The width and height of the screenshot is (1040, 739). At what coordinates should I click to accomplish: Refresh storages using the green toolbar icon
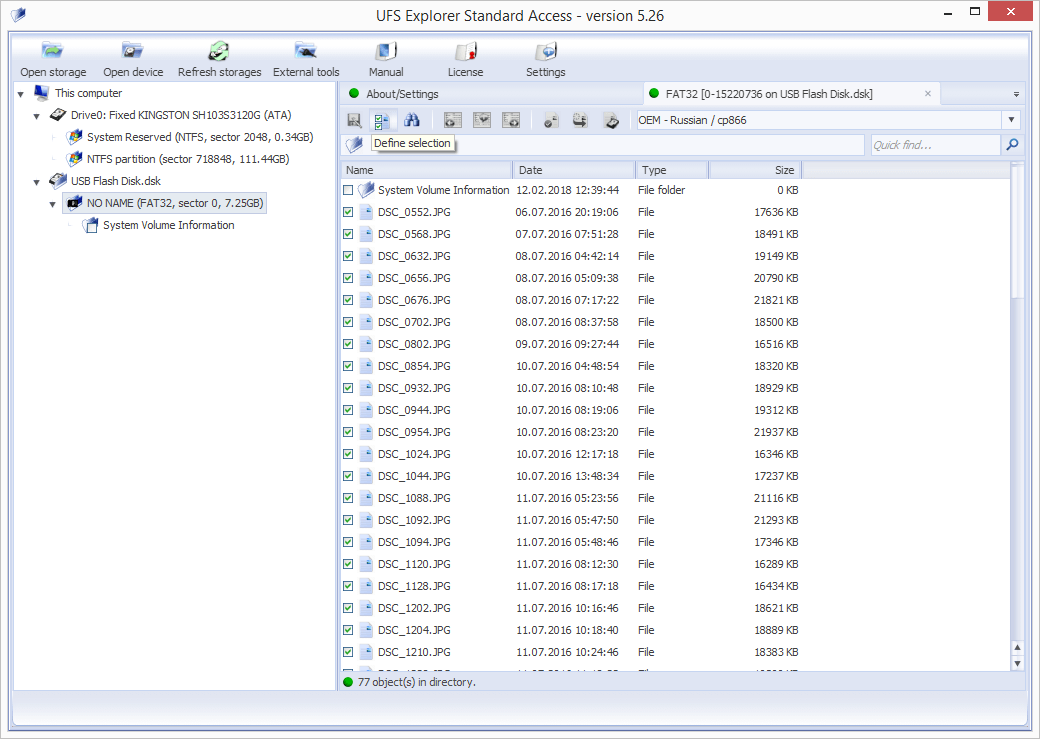[x=219, y=52]
